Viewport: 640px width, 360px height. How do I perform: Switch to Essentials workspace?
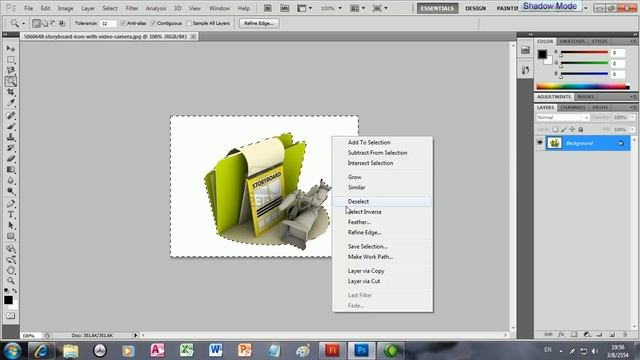coord(437,8)
